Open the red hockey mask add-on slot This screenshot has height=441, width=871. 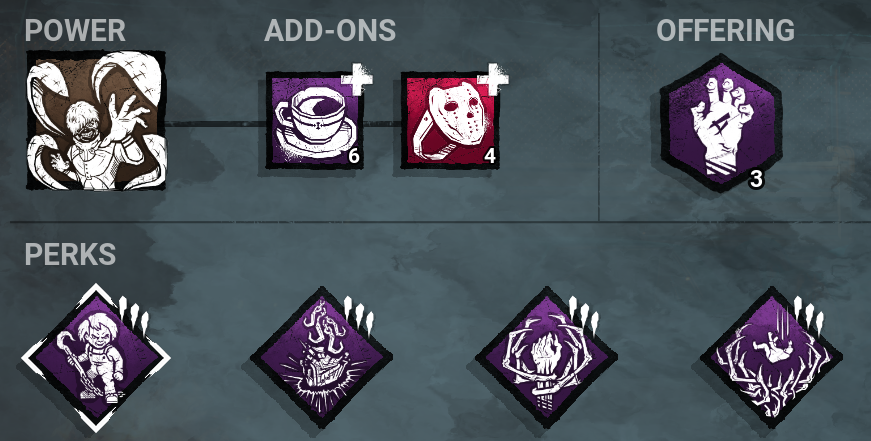[x=450, y=121]
